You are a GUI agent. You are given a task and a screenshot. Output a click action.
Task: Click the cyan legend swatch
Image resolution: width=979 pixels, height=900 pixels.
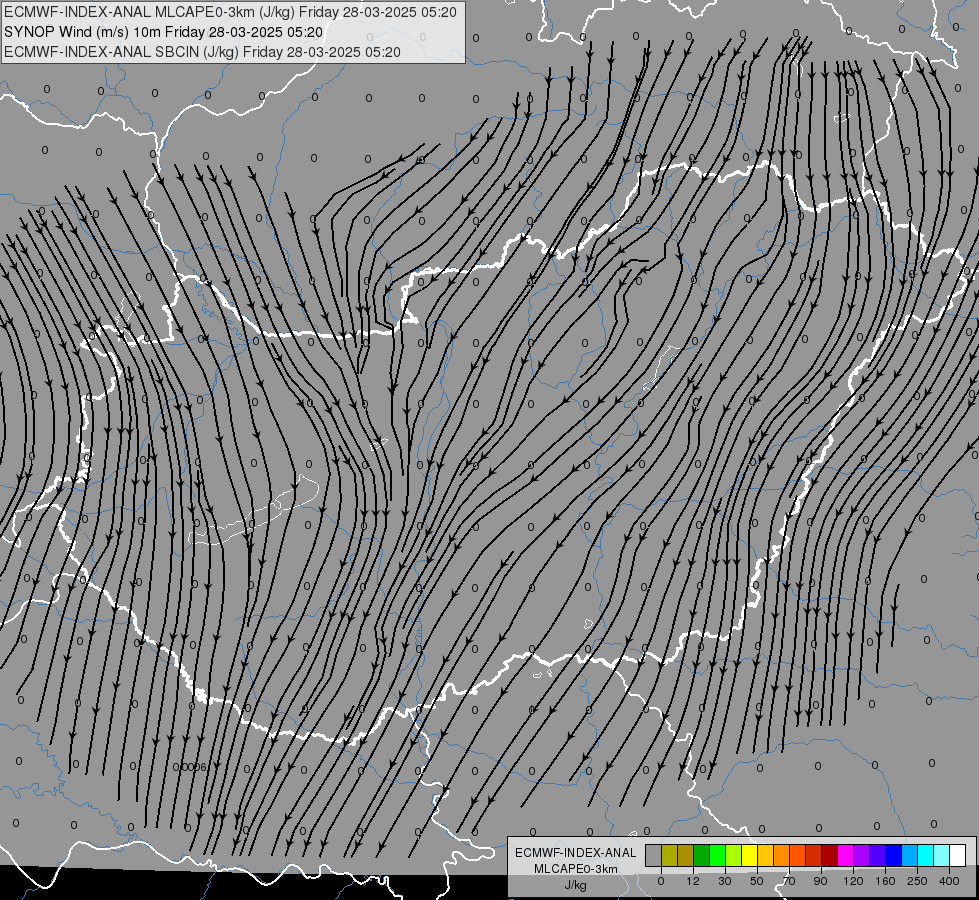[x=925, y=855]
